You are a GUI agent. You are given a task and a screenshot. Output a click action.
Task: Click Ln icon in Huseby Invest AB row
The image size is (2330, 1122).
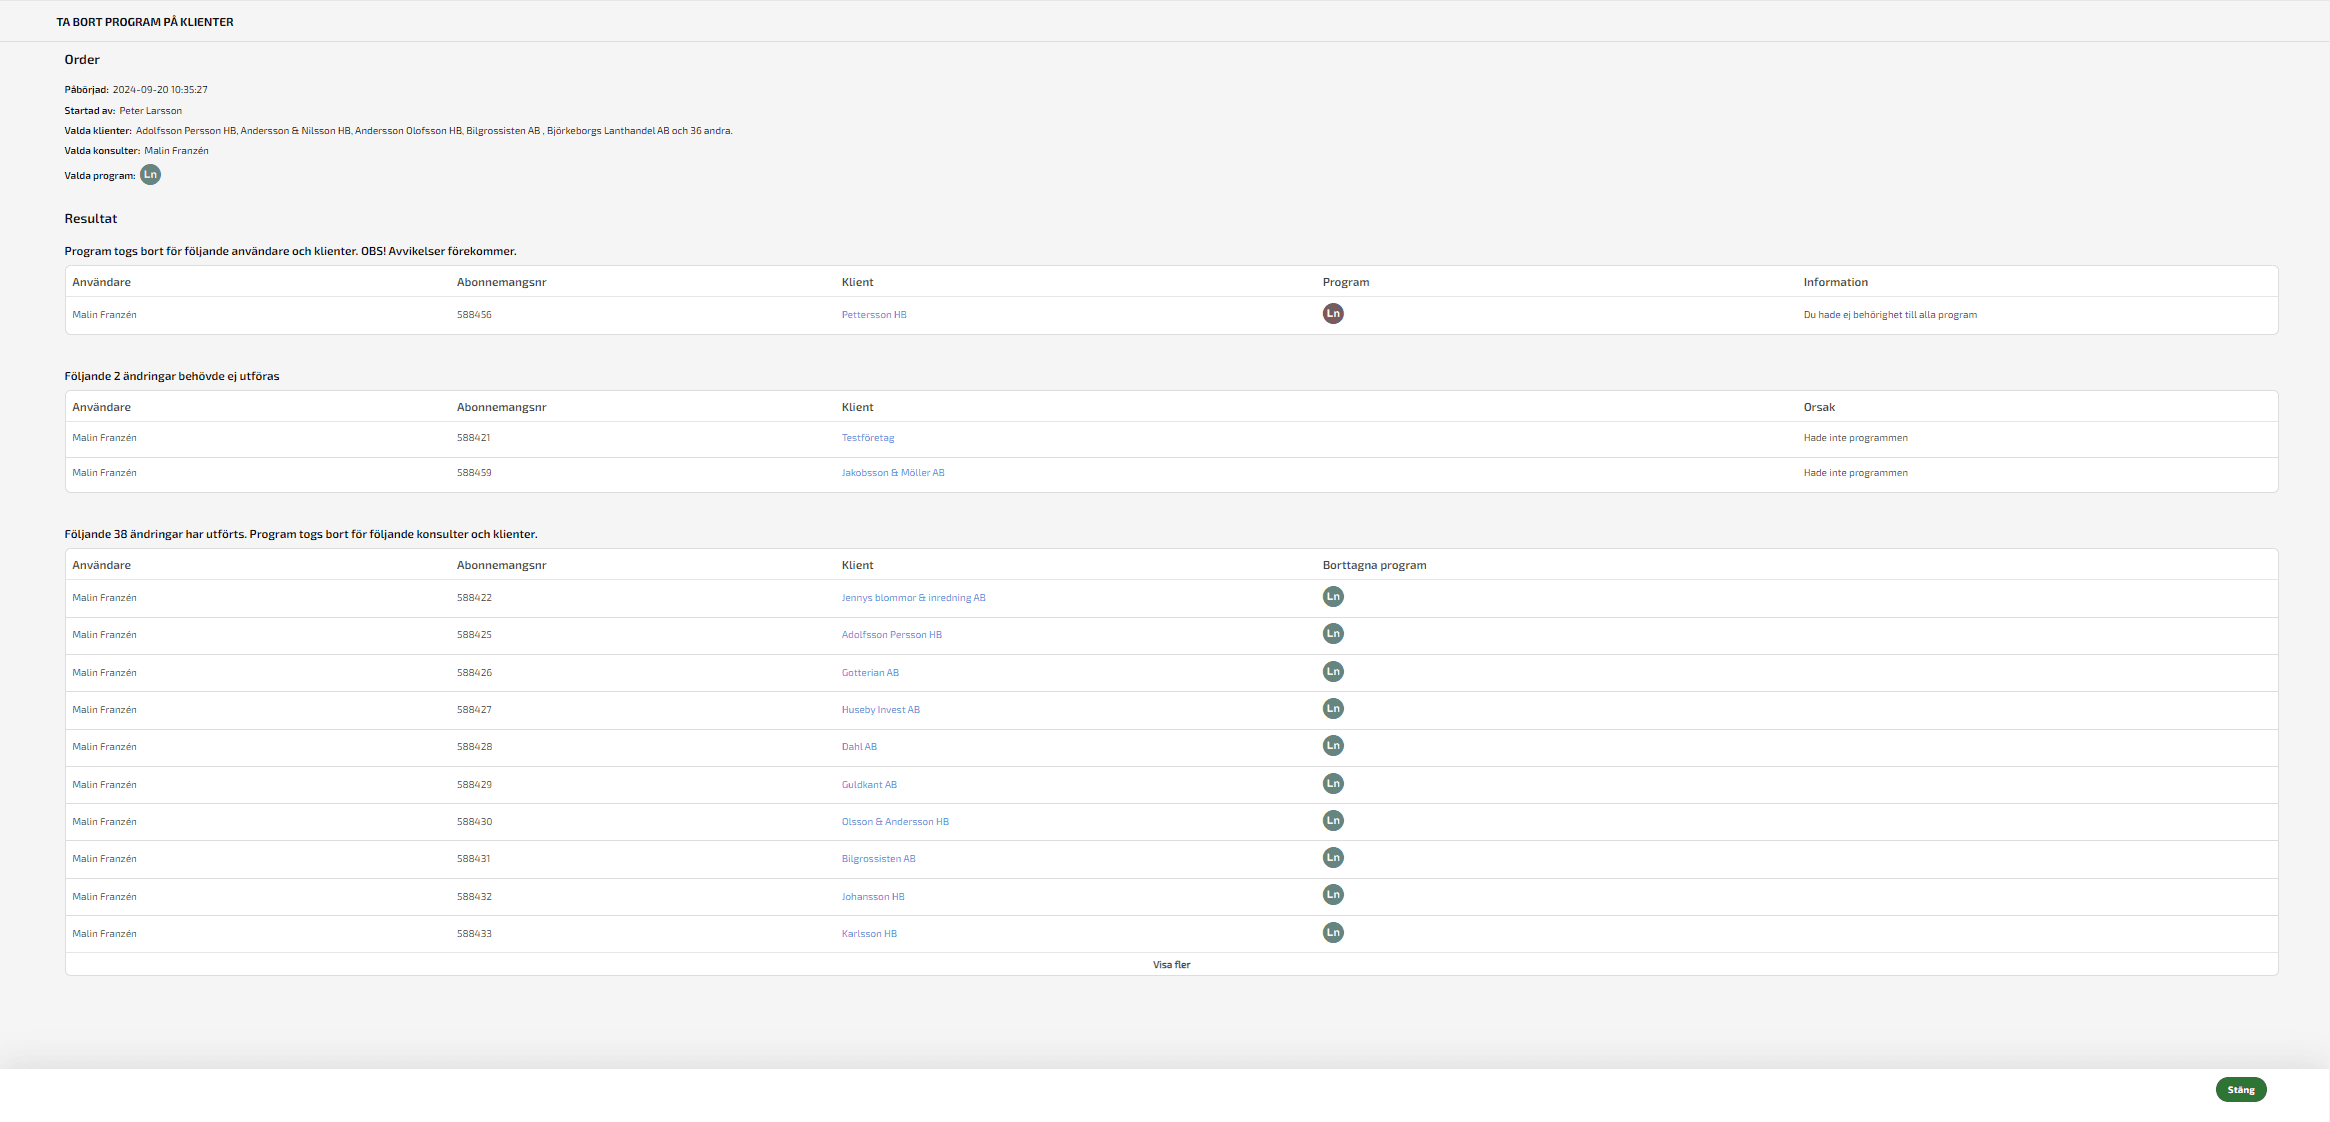(1333, 708)
